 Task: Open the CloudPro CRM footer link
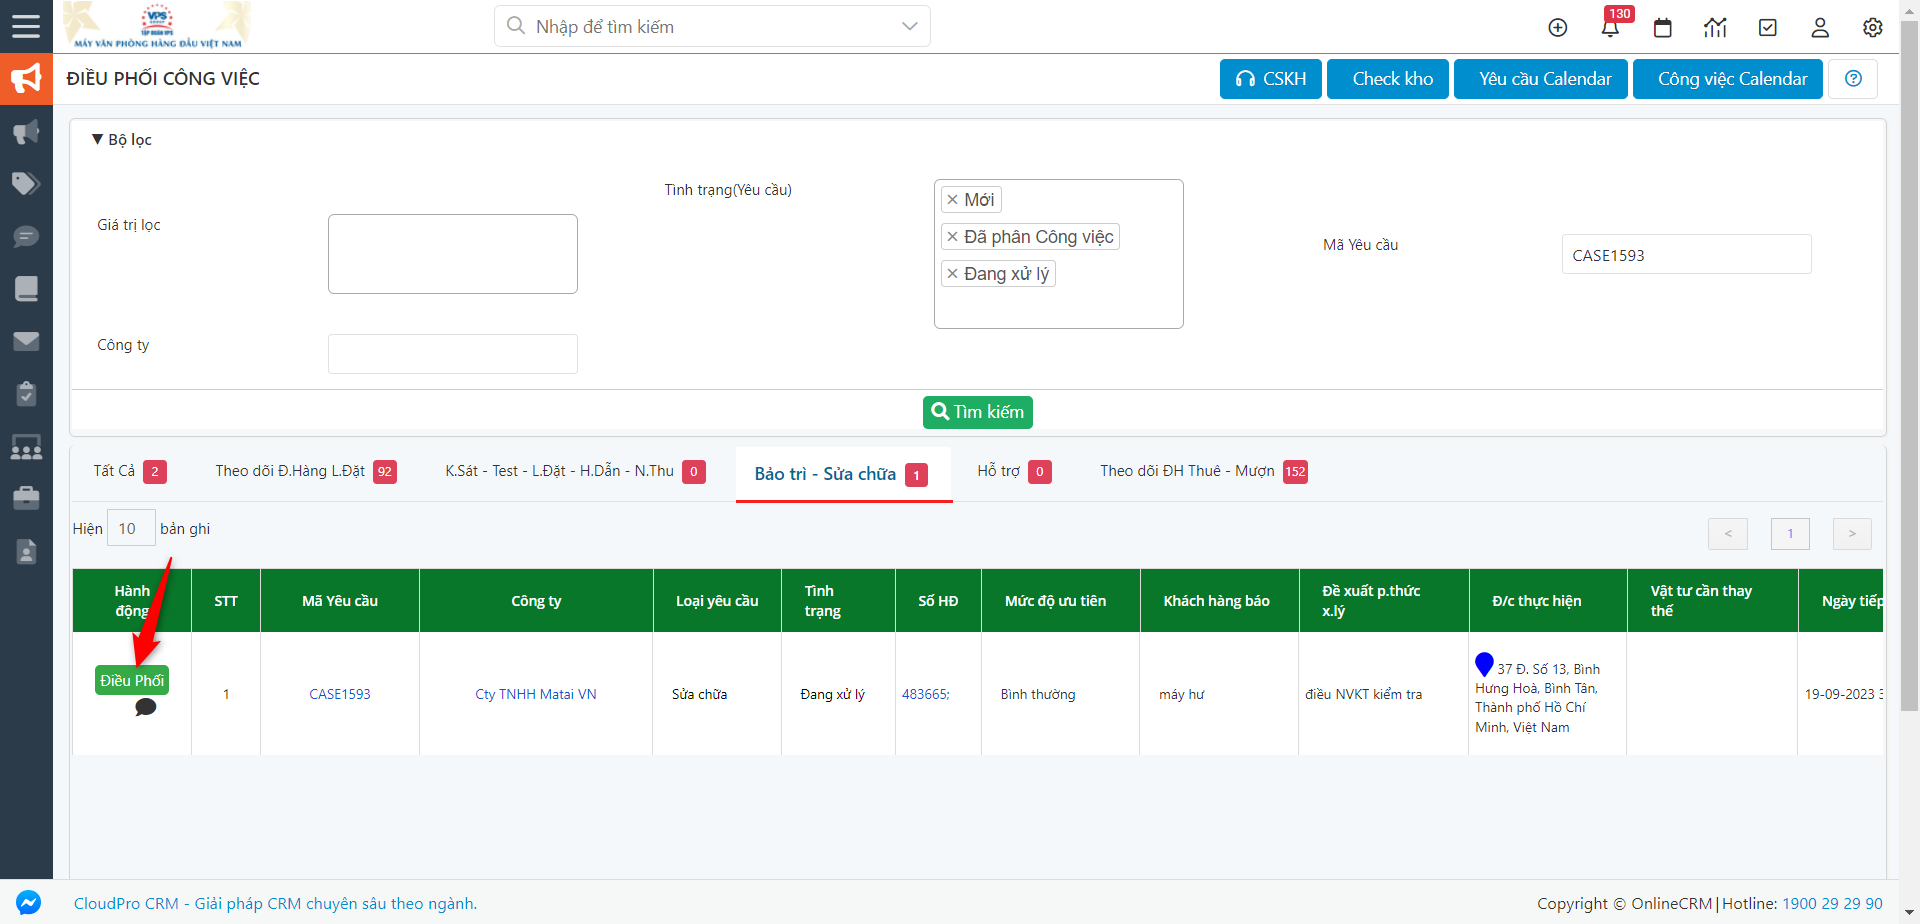point(275,903)
